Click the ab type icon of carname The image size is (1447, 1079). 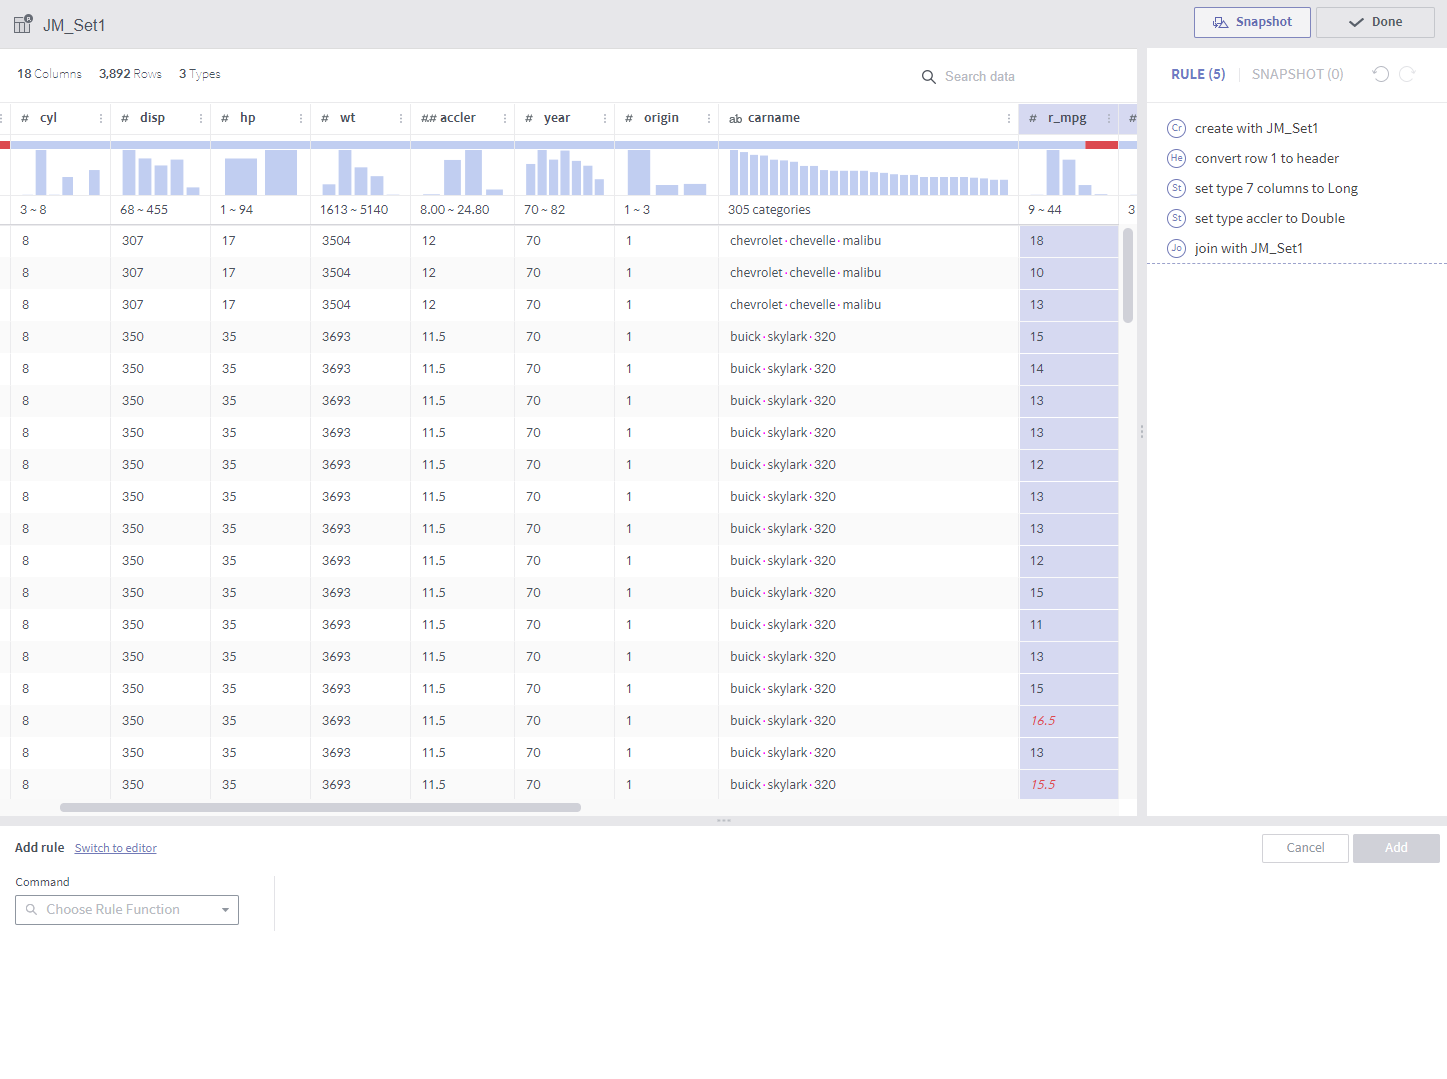click(735, 118)
